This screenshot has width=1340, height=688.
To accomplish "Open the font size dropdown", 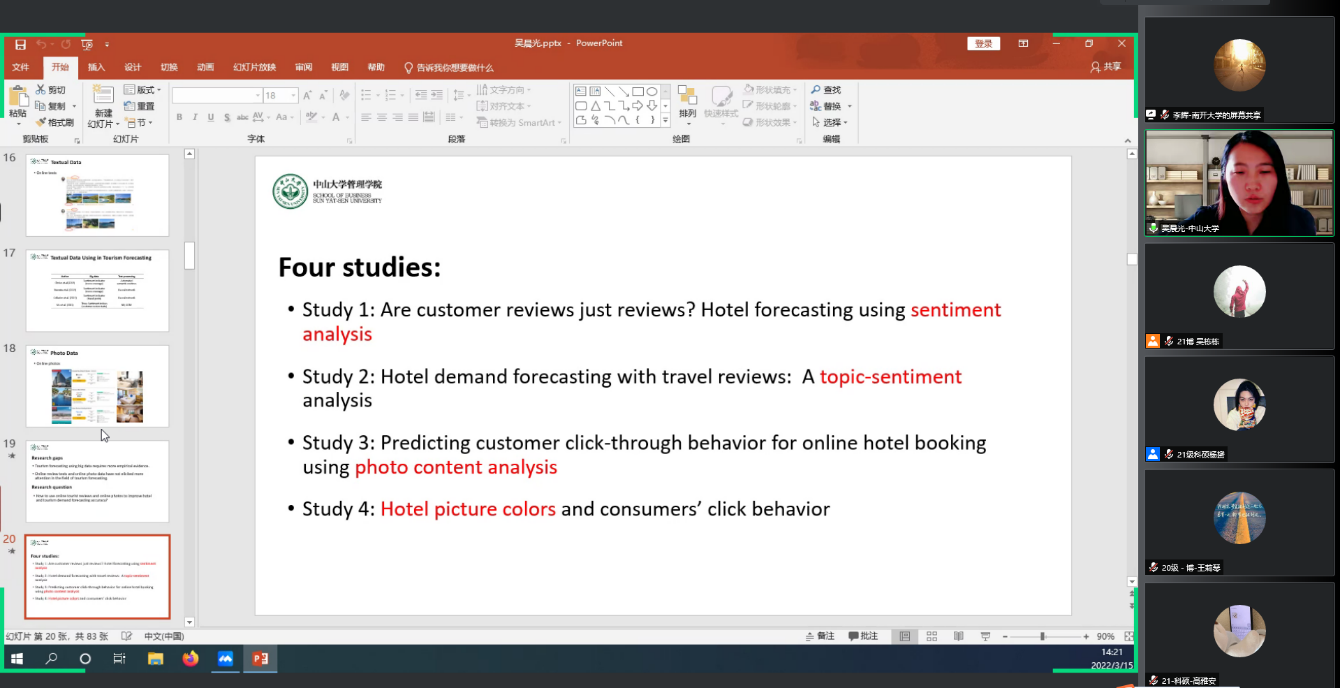I will click(293, 95).
